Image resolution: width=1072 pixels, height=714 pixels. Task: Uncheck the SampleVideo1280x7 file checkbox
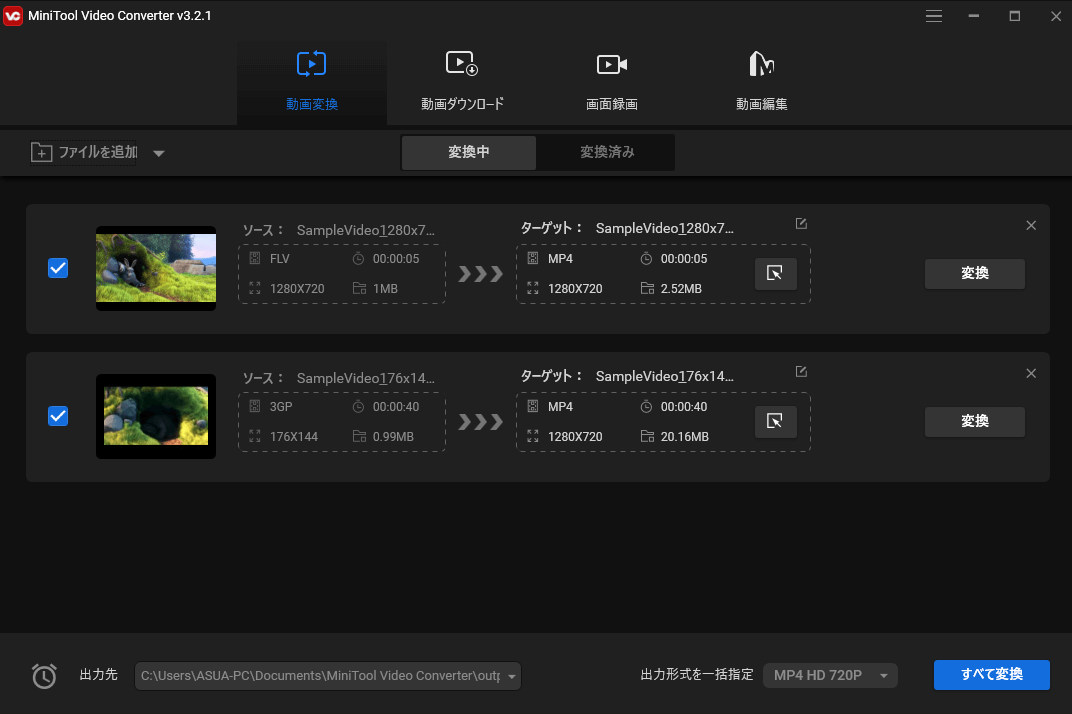click(58, 268)
